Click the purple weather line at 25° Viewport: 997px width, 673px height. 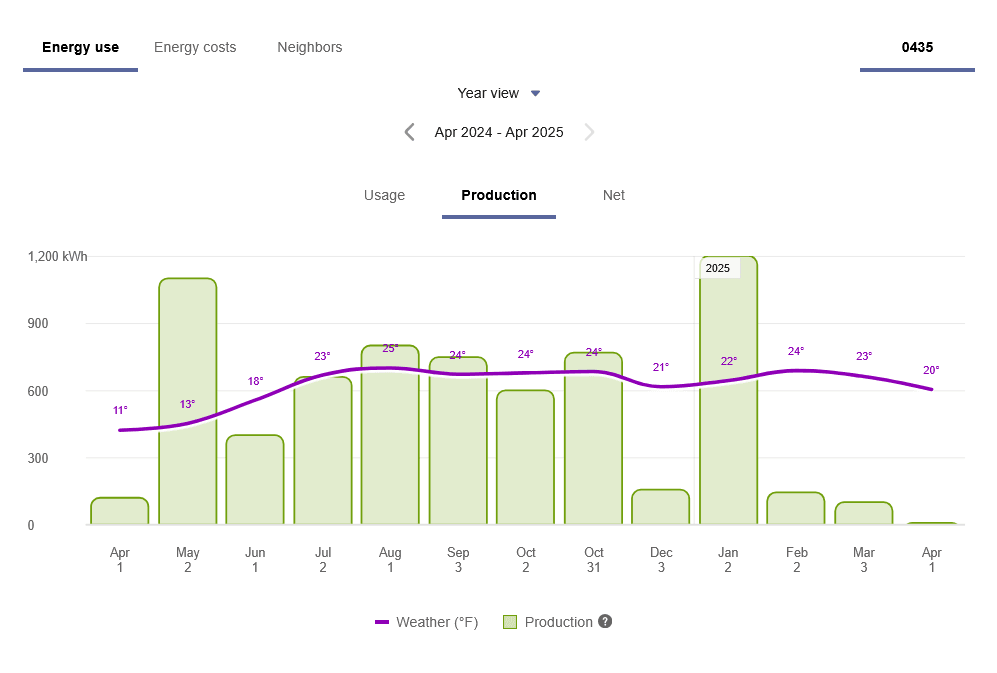(390, 368)
